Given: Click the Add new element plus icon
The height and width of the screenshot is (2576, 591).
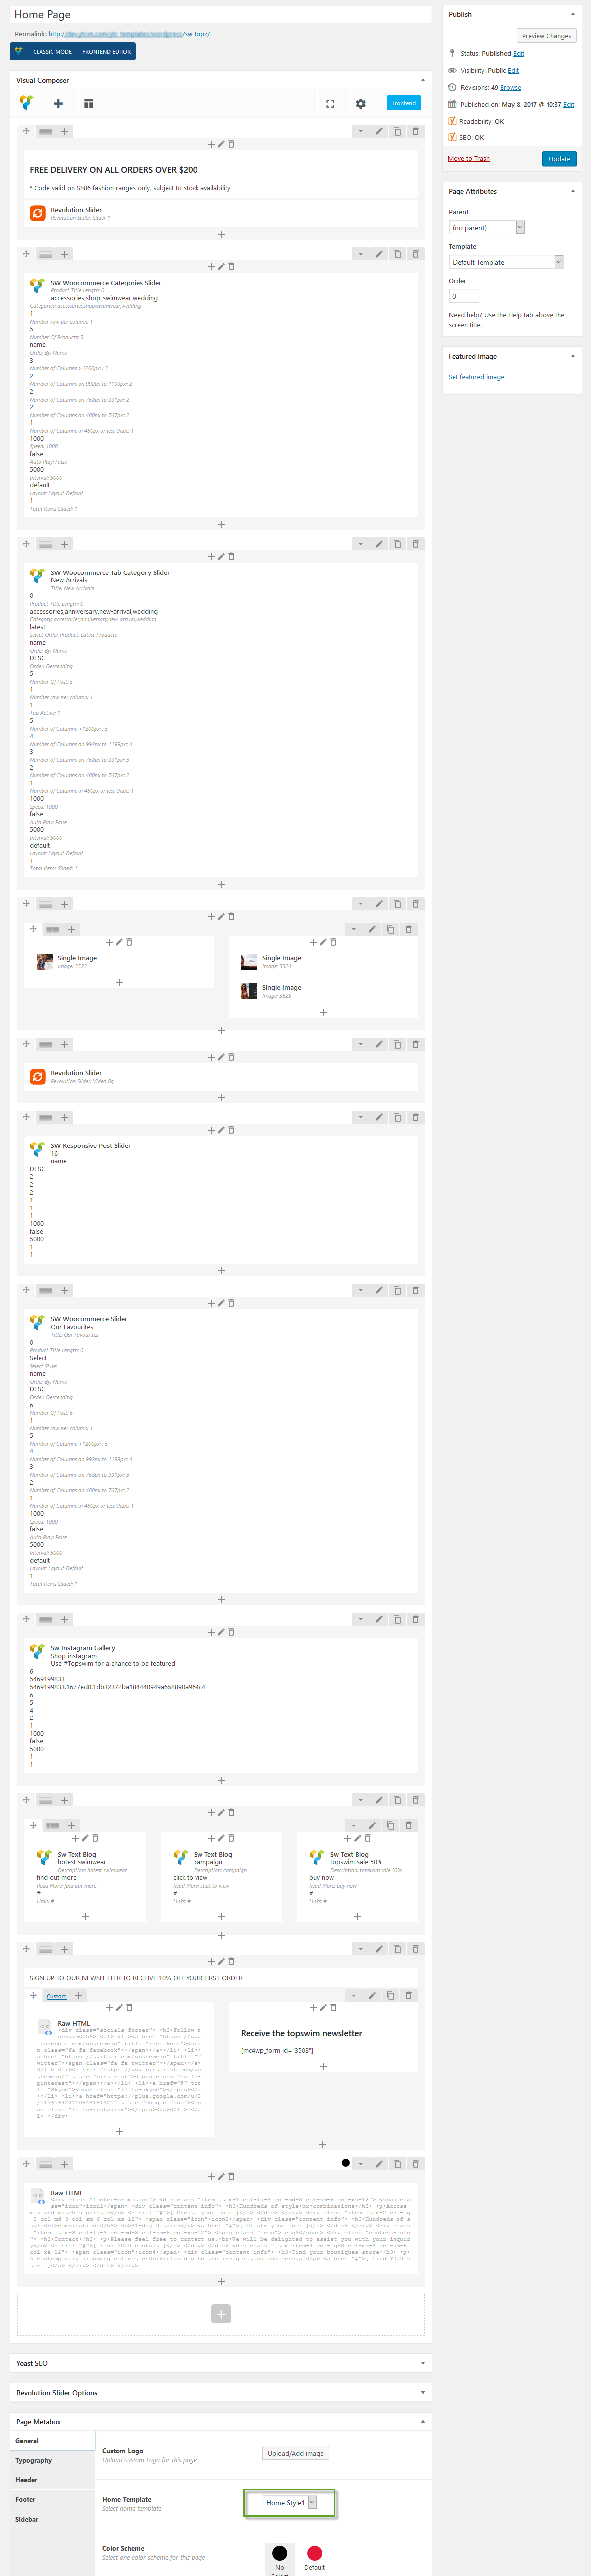Looking at the screenshot, I should pyautogui.click(x=58, y=103).
